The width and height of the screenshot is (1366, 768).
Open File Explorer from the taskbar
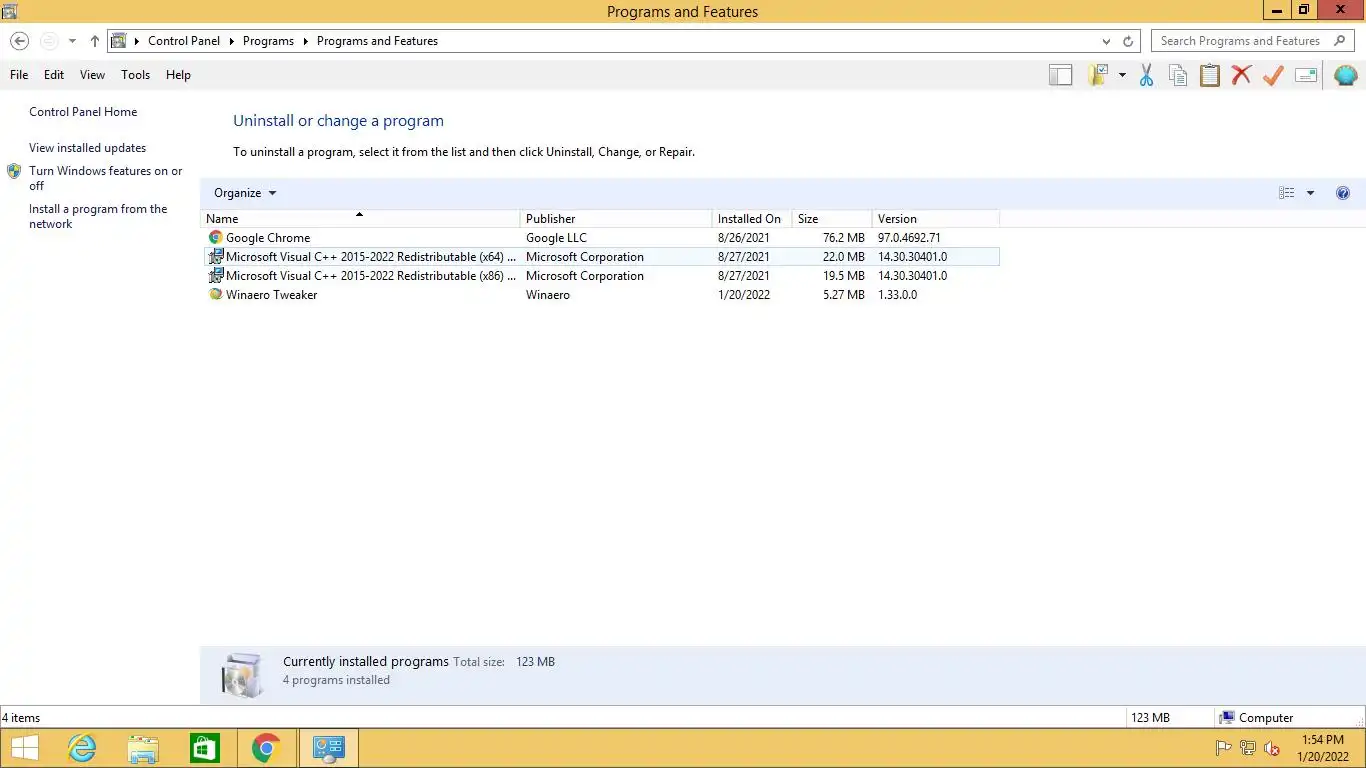(x=143, y=748)
